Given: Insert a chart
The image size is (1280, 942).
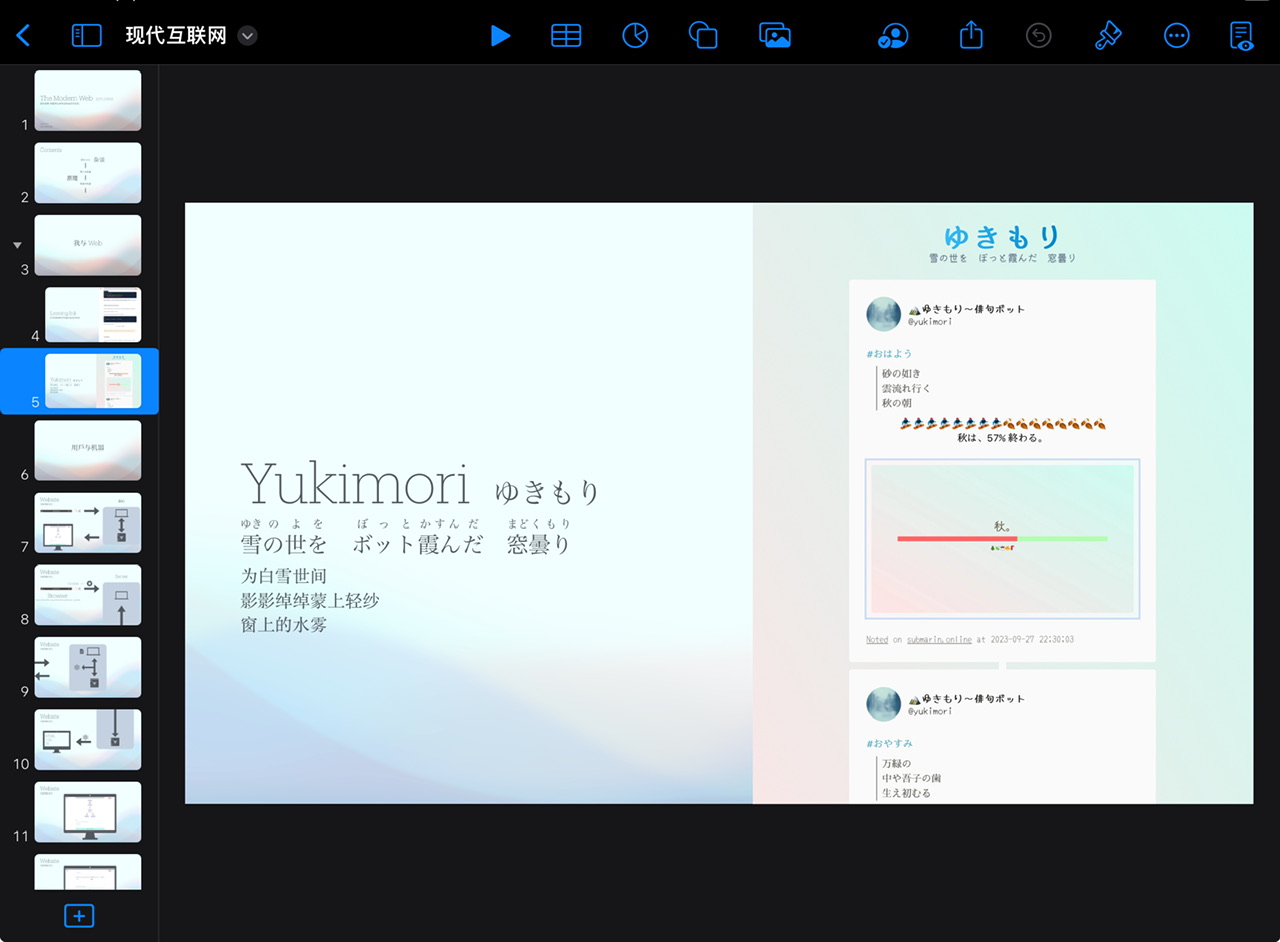Looking at the screenshot, I should tap(635, 36).
